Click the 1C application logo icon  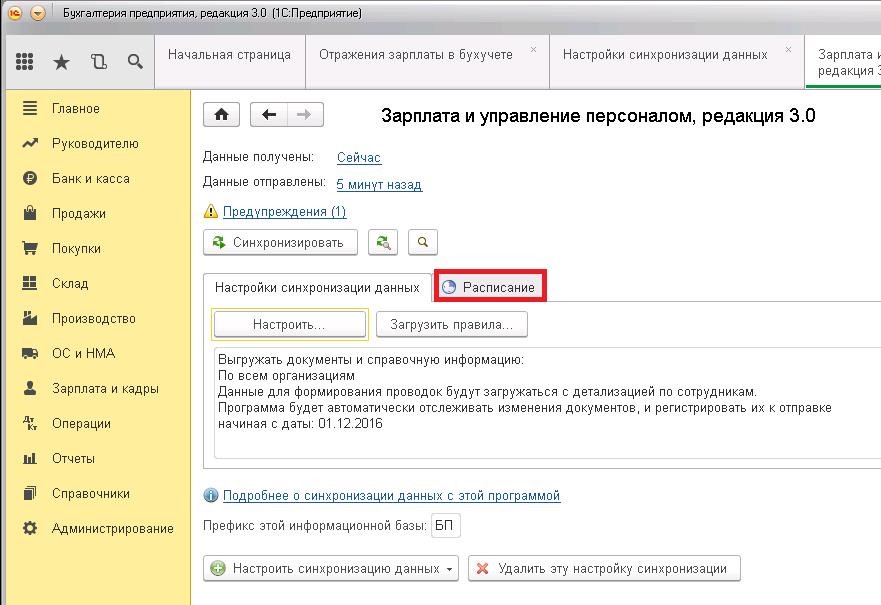(x=15, y=12)
